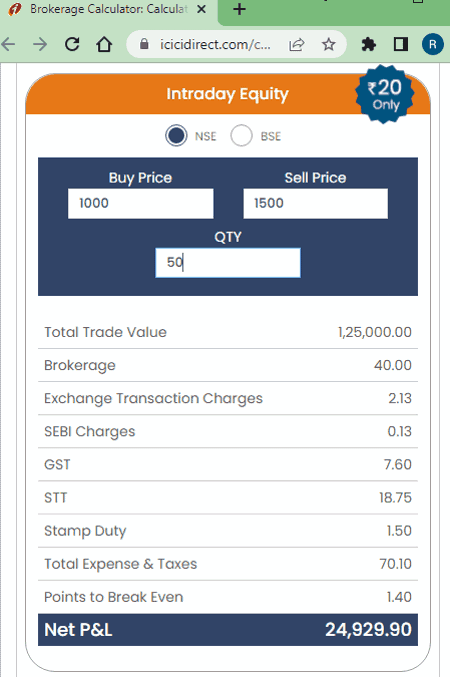450x677 pixels.
Task: Click the browser forward arrow
Action: [40, 44]
